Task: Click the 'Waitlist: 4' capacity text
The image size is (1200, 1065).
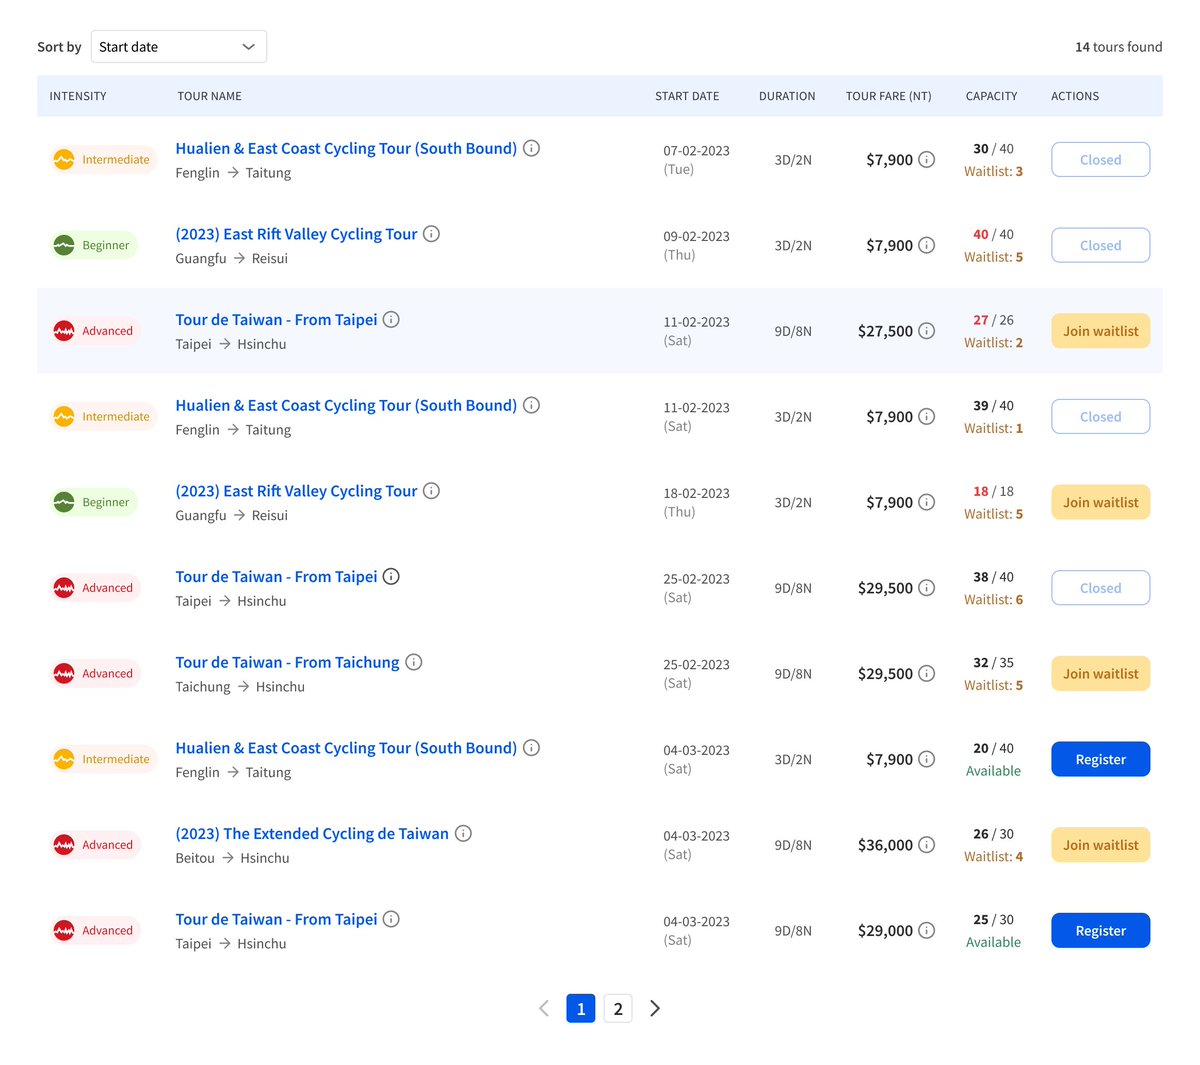Action: pos(993,856)
